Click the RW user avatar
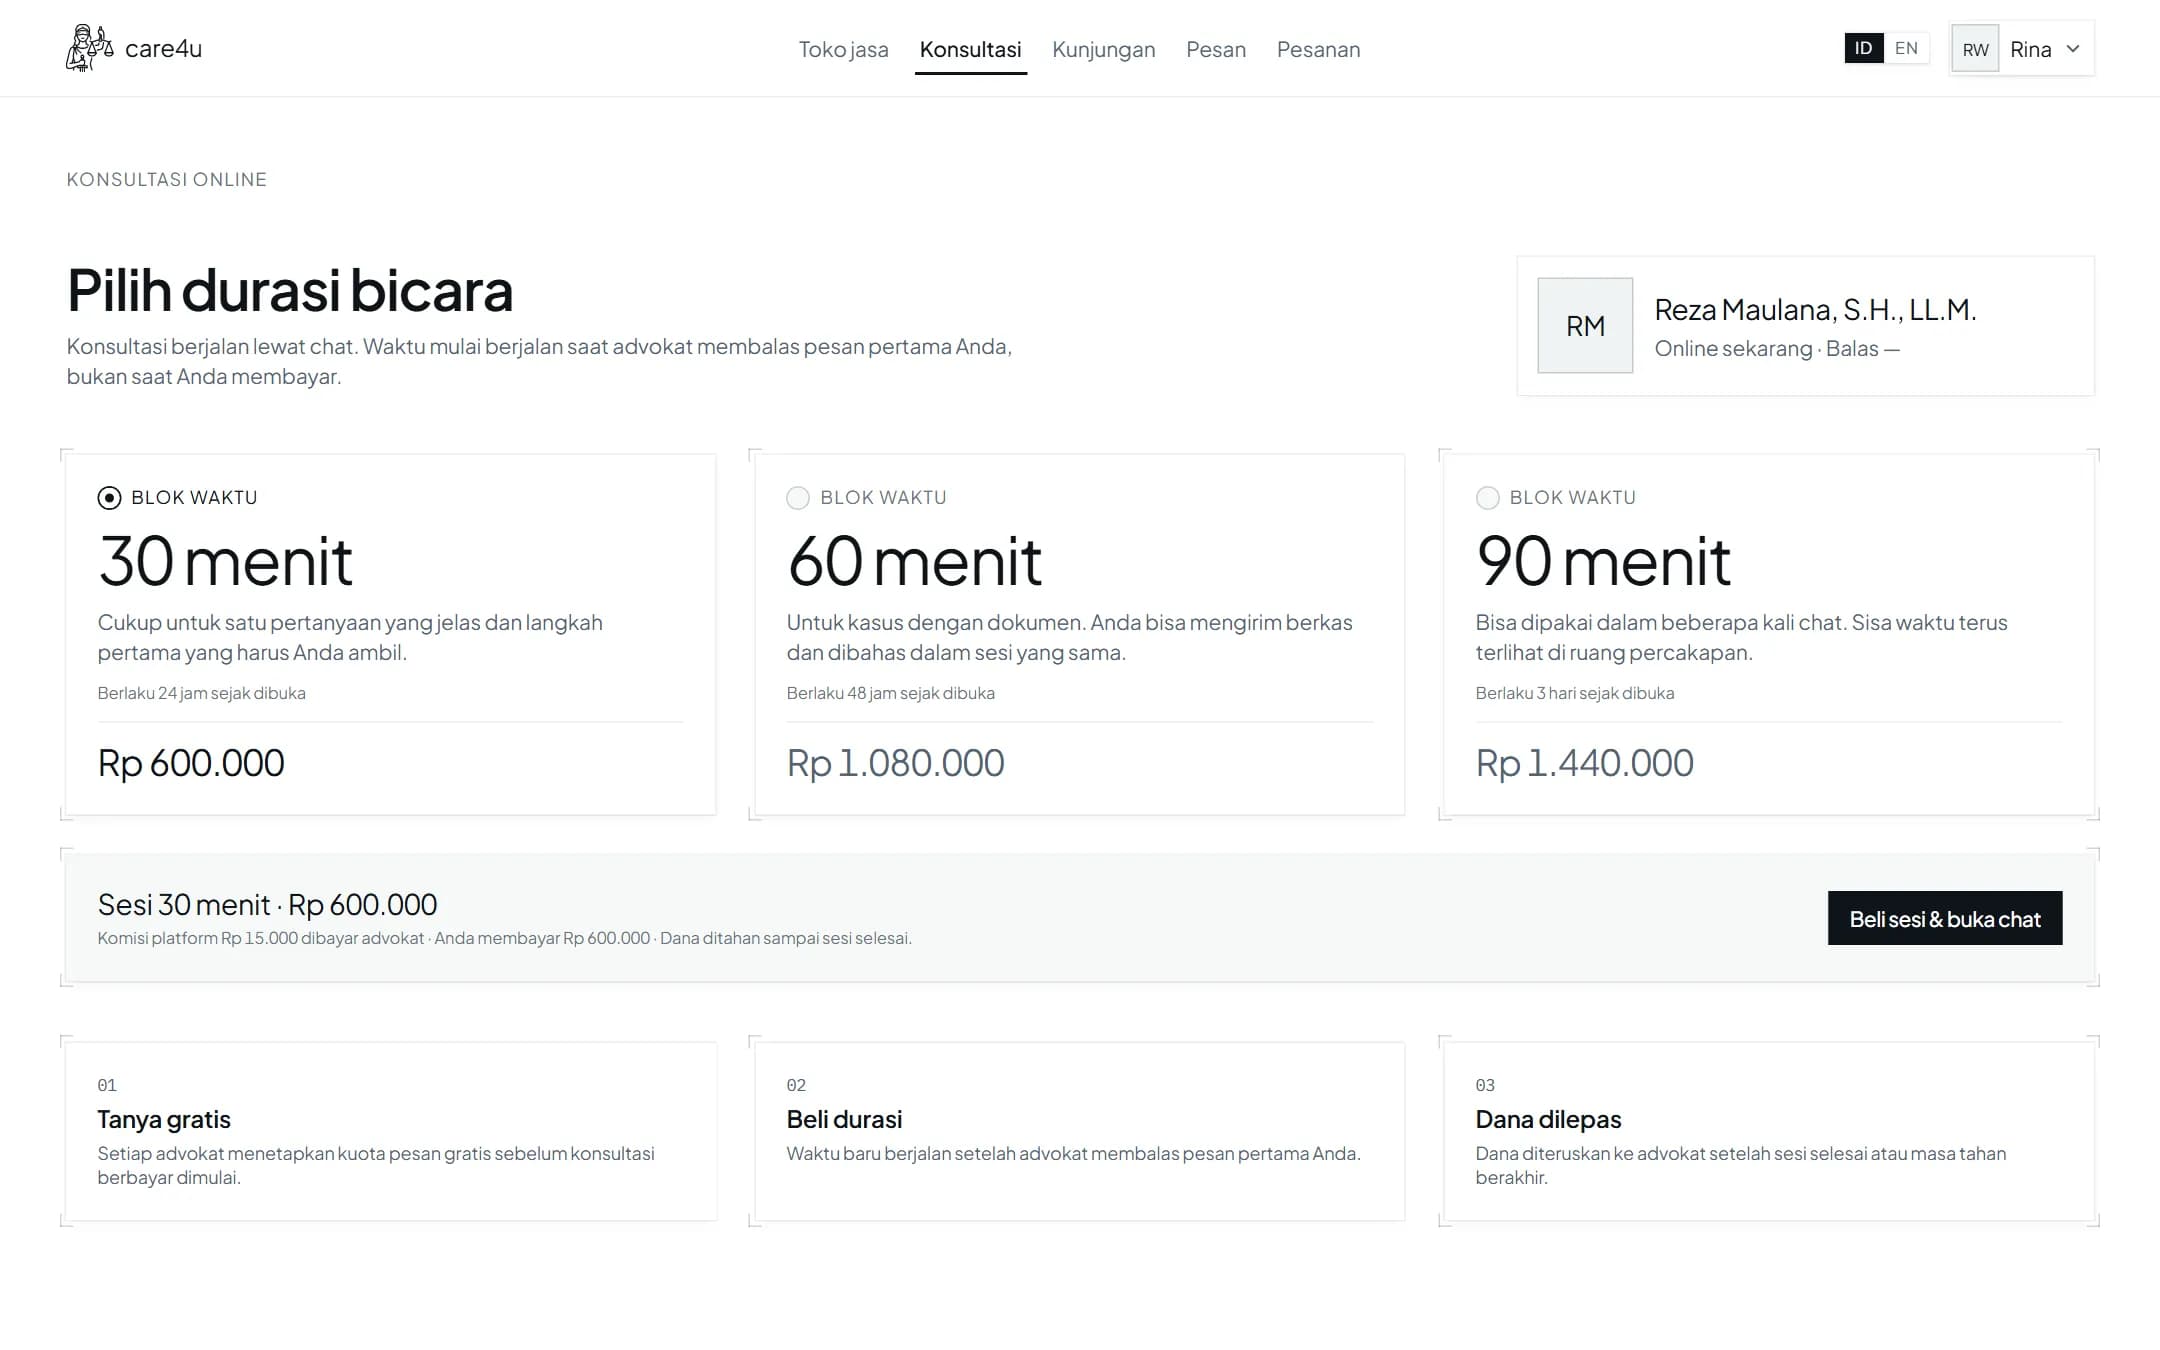This screenshot has width=2160, height=1350. tap(1975, 49)
